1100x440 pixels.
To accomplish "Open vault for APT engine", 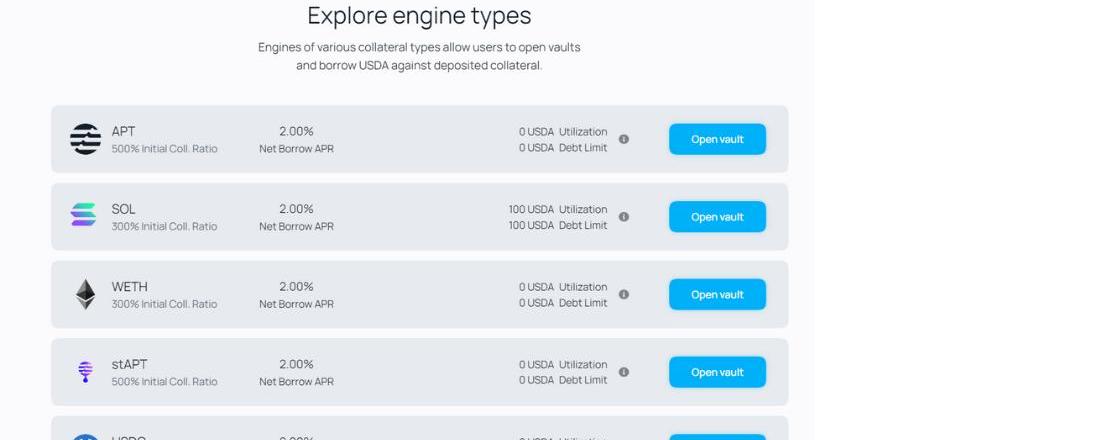I will click(717, 139).
